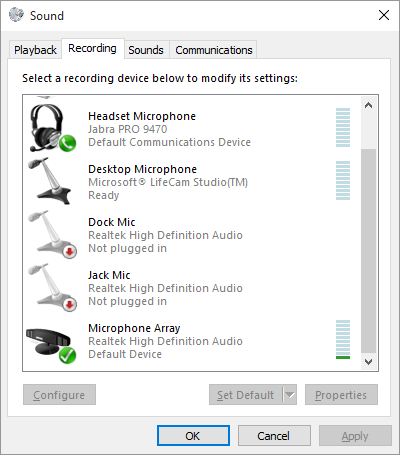
Task: Switch to the Communications tab
Action: pyautogui.click(x=214, y=50)
